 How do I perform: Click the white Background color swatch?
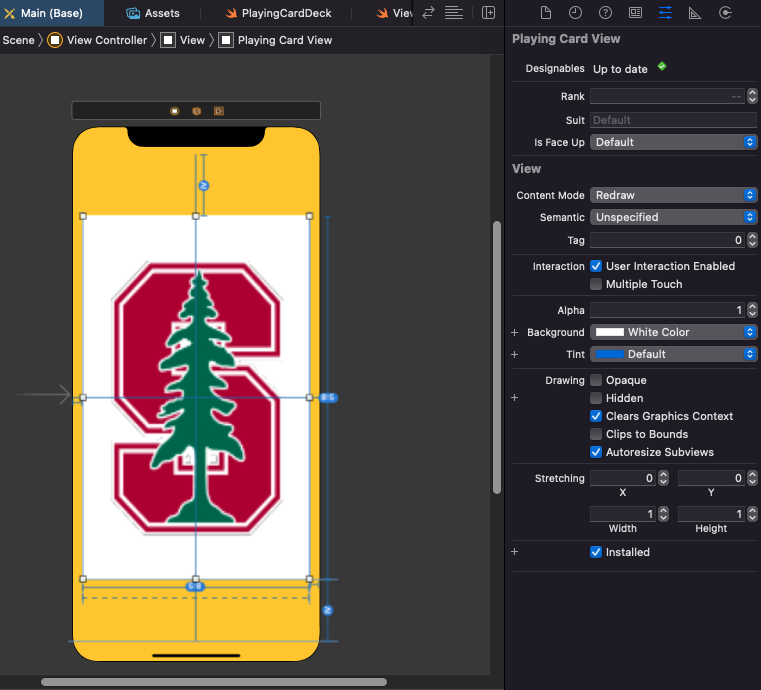(610, 332)
